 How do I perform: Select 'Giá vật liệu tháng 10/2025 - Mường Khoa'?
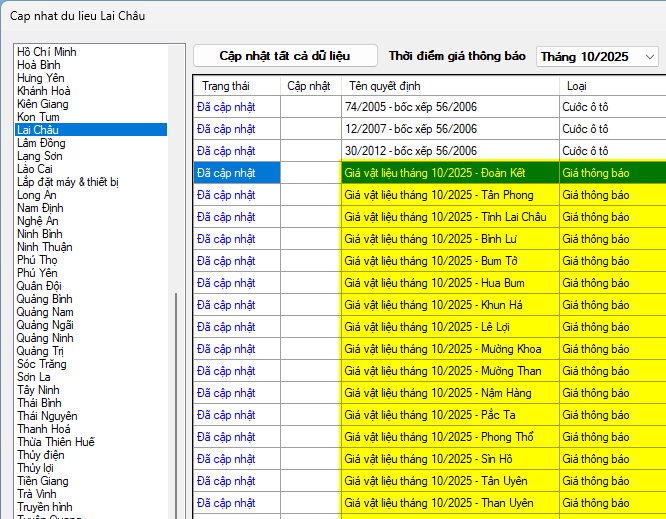click(x=442, y=349)
